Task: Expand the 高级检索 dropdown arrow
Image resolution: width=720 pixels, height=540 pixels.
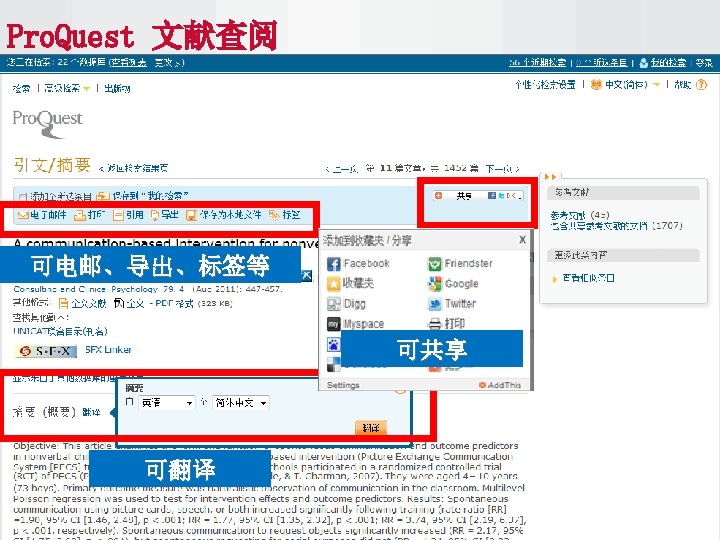Action: (x=86, y=88)
